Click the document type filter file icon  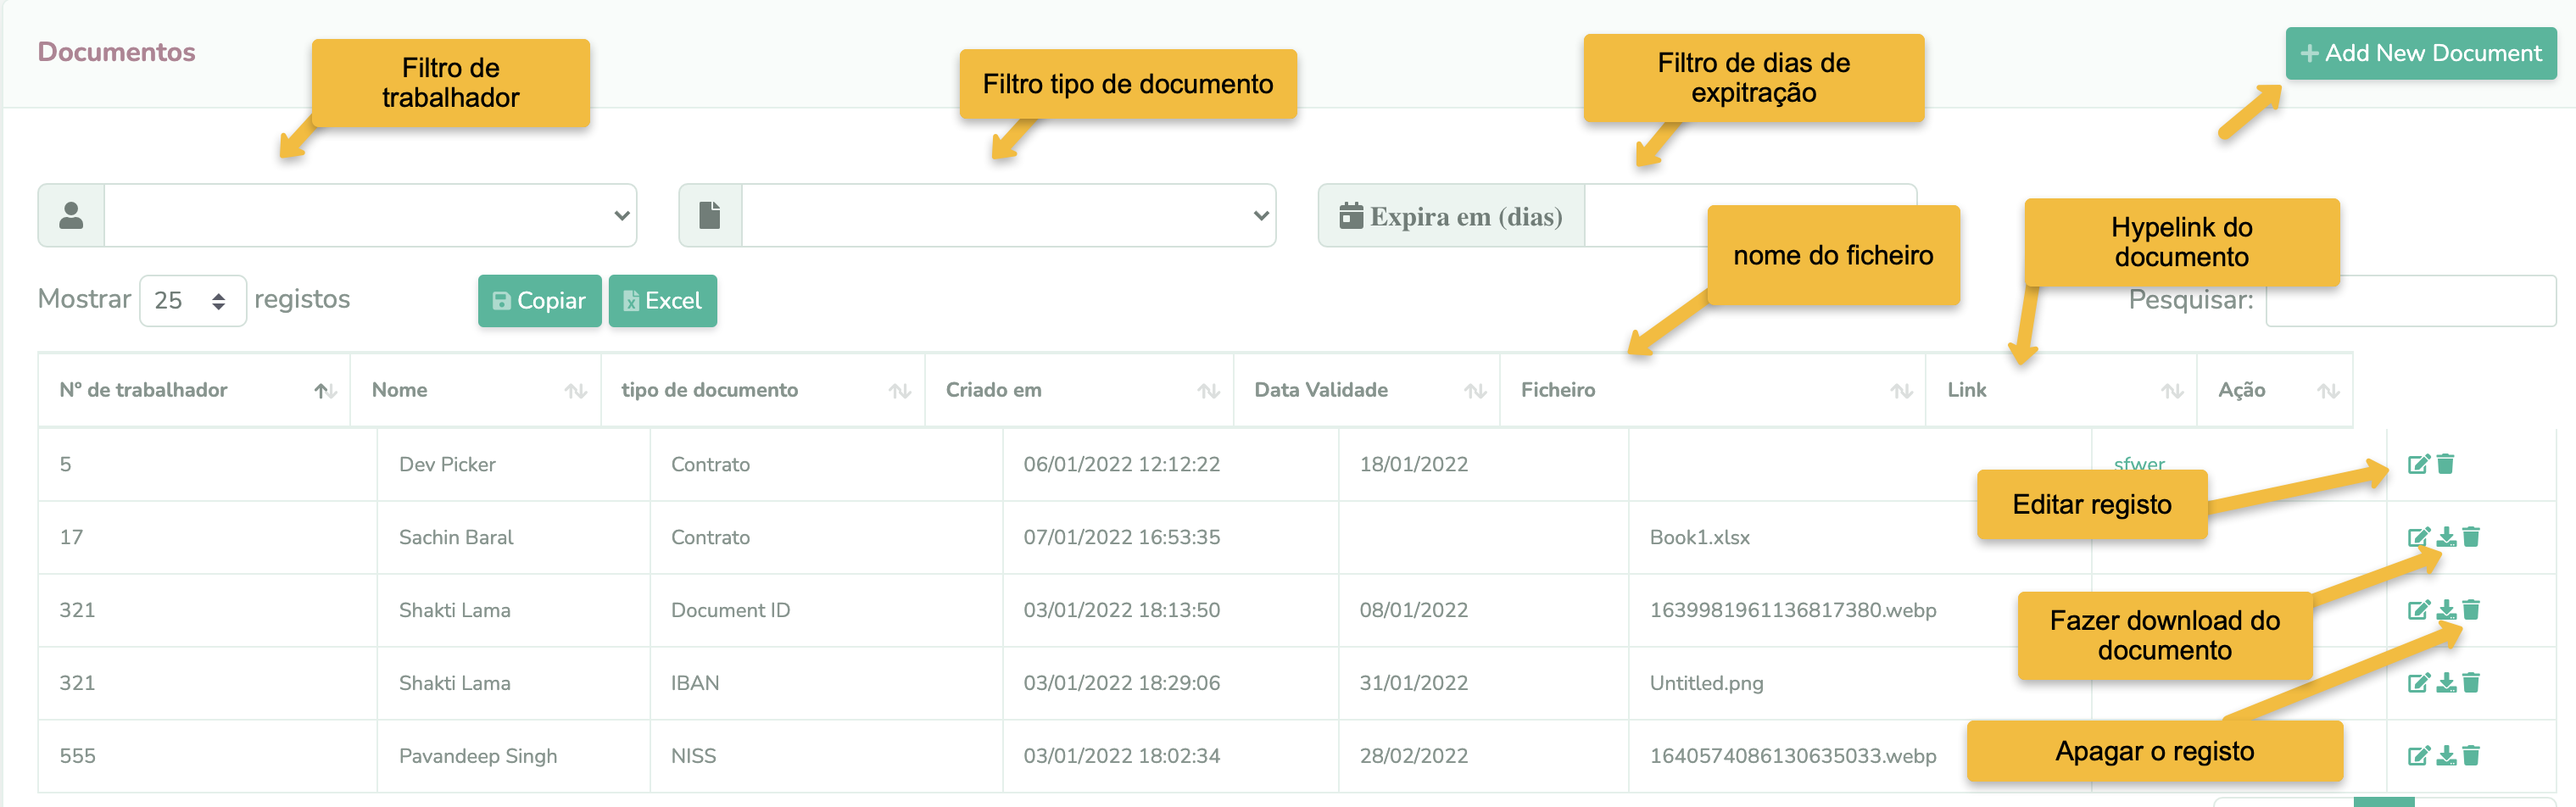click(x=710, y=215)
